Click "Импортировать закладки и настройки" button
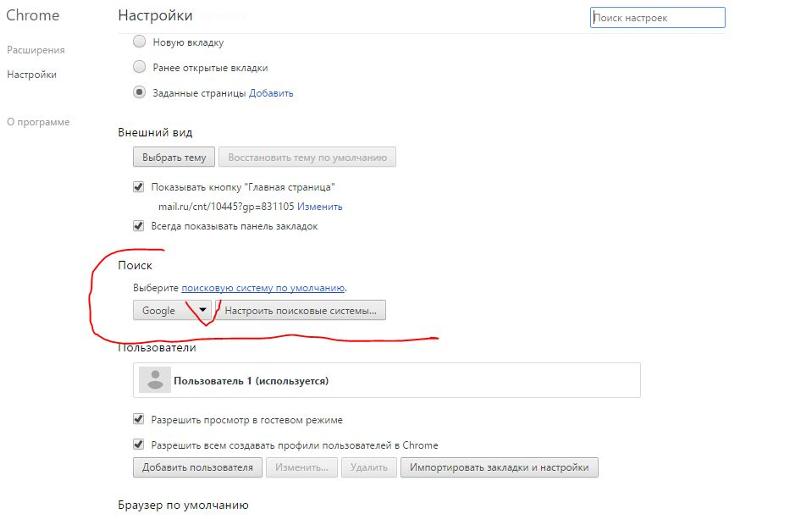Viewport: 800px width, 519px height. click(x=499, y=467)
